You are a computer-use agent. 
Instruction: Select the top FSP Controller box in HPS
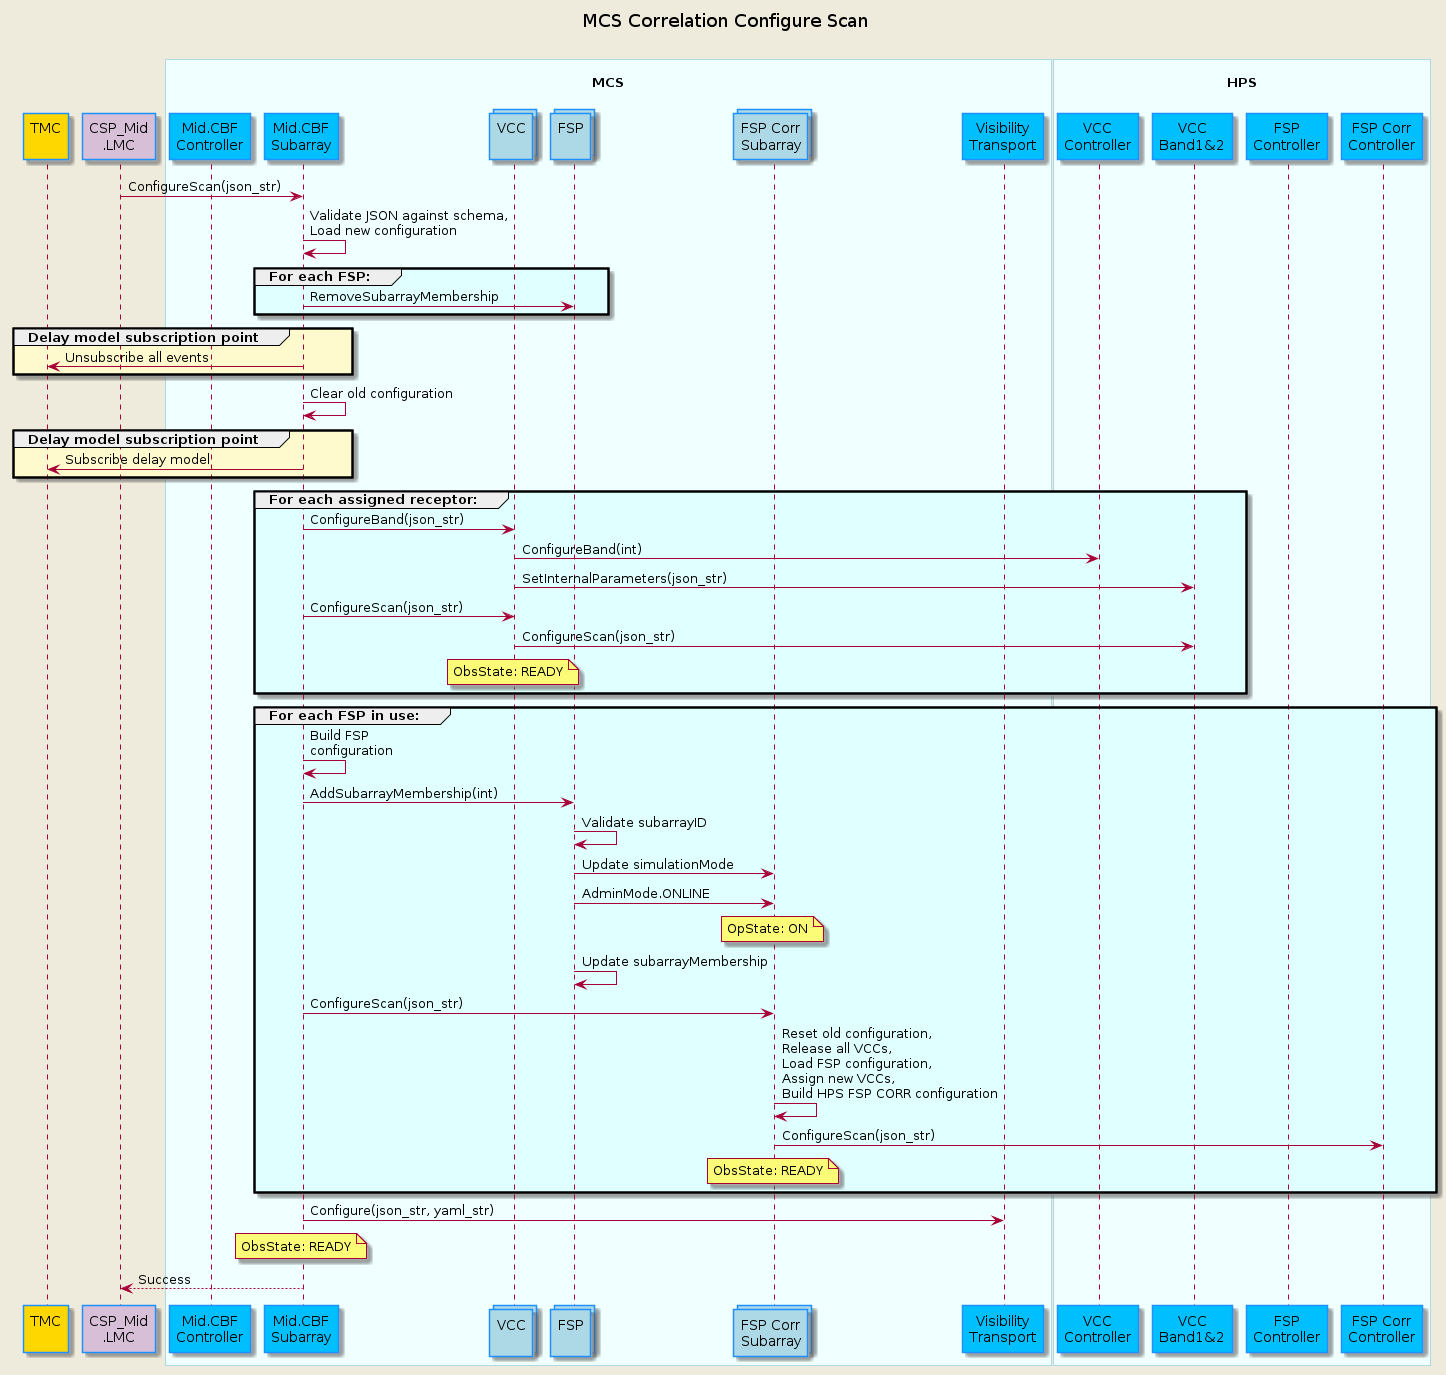coord(1287,136)
